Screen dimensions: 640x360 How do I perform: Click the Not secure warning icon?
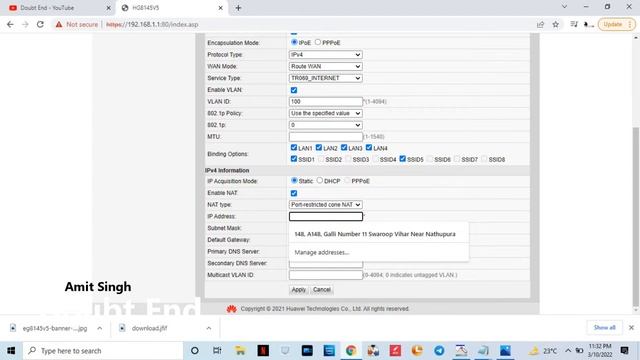[x=59, y=24]
